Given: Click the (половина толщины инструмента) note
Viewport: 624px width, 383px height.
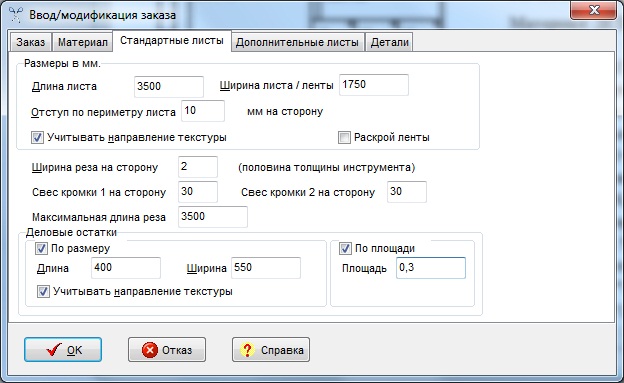Looking at the screenshot, I should click(327, 168).
